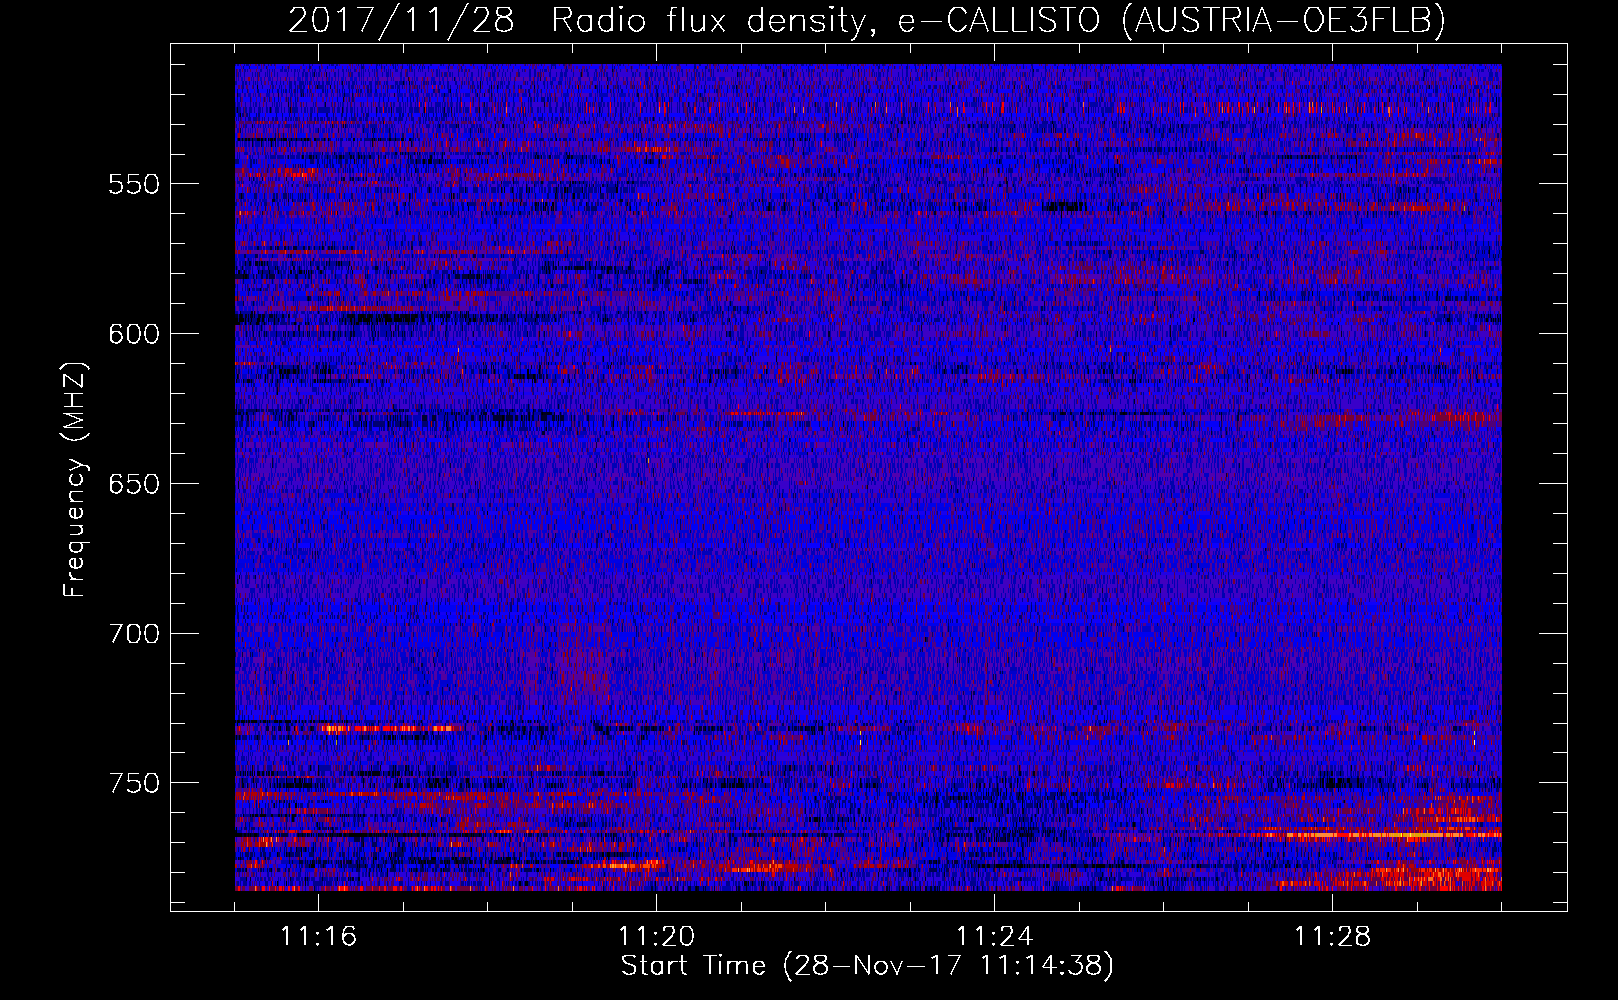
Task: Click the plot title 'Radio flux density, e-CALLISTO'
Action: click(x=825, y=21)
